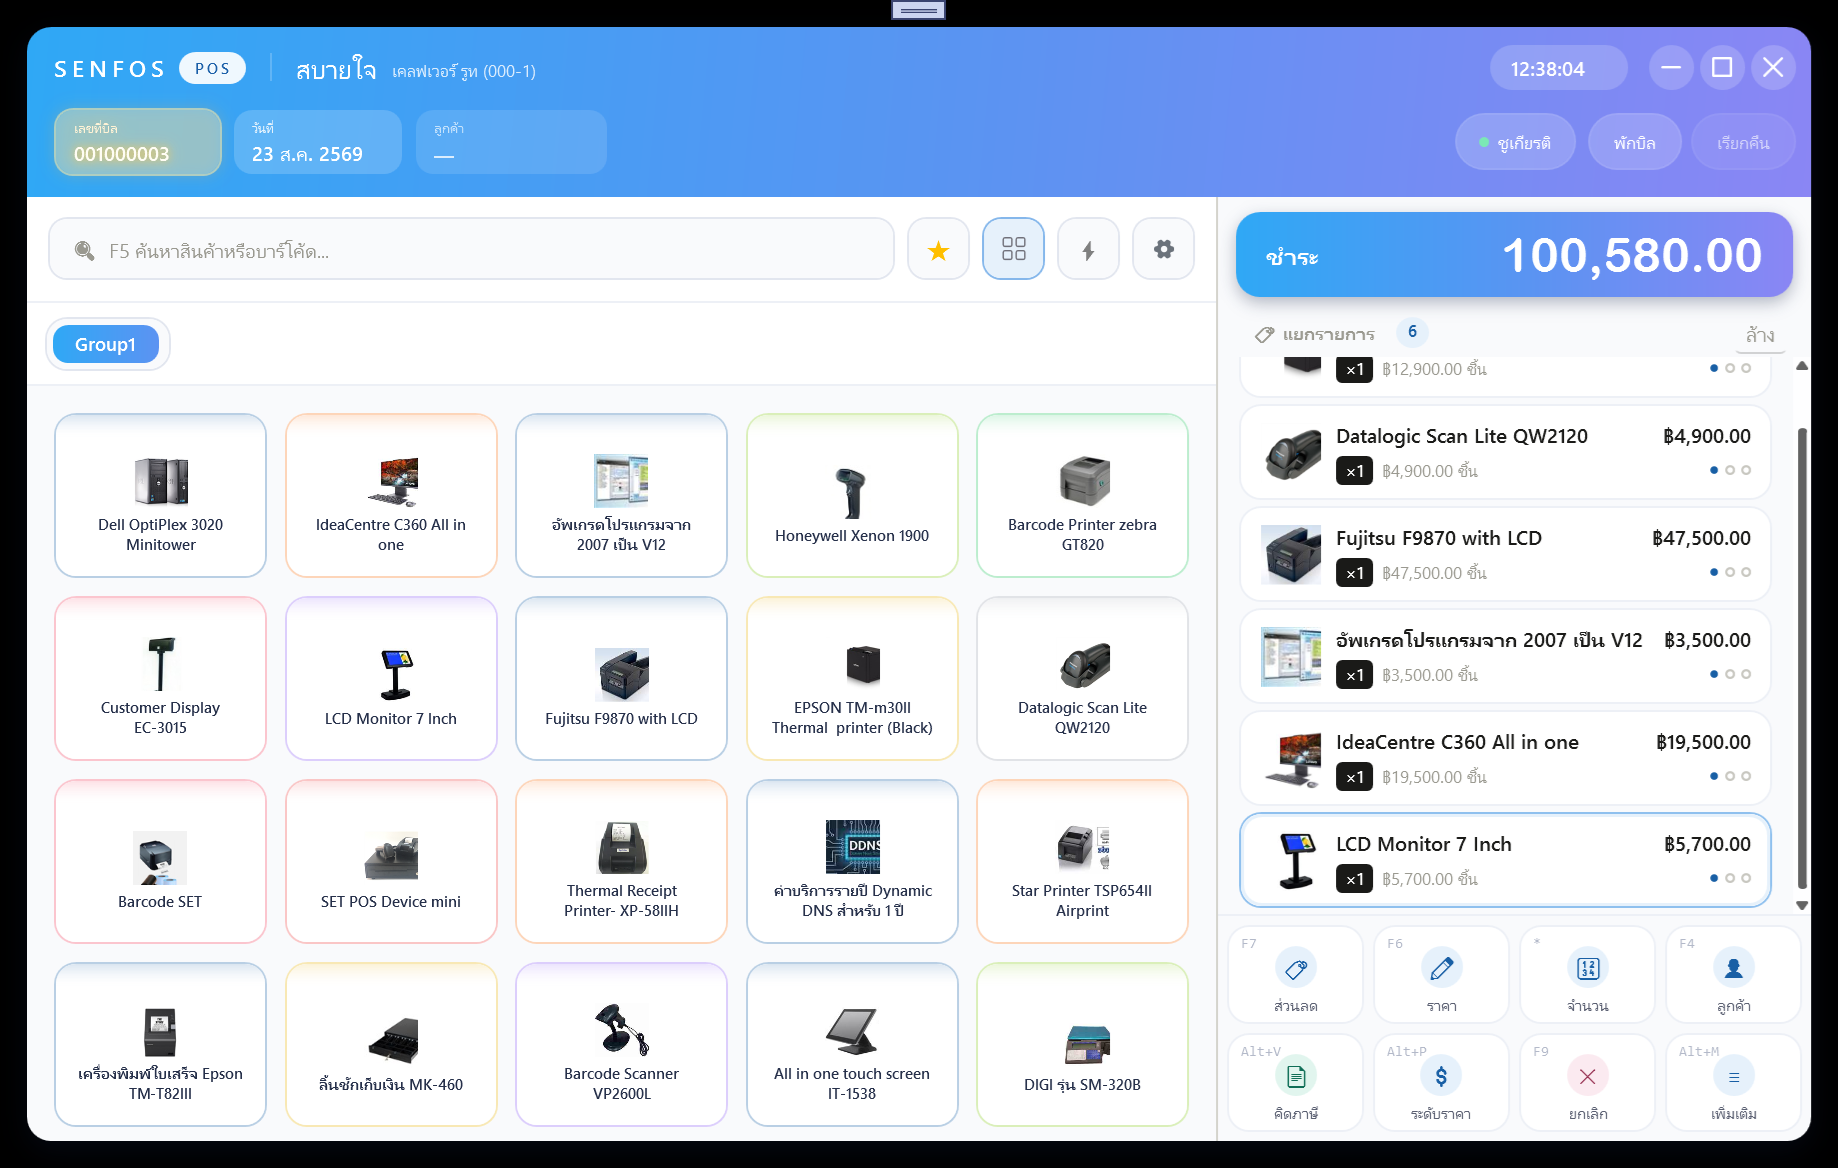Click the bill list scroll down arrow

click(x=1802, y=905)
